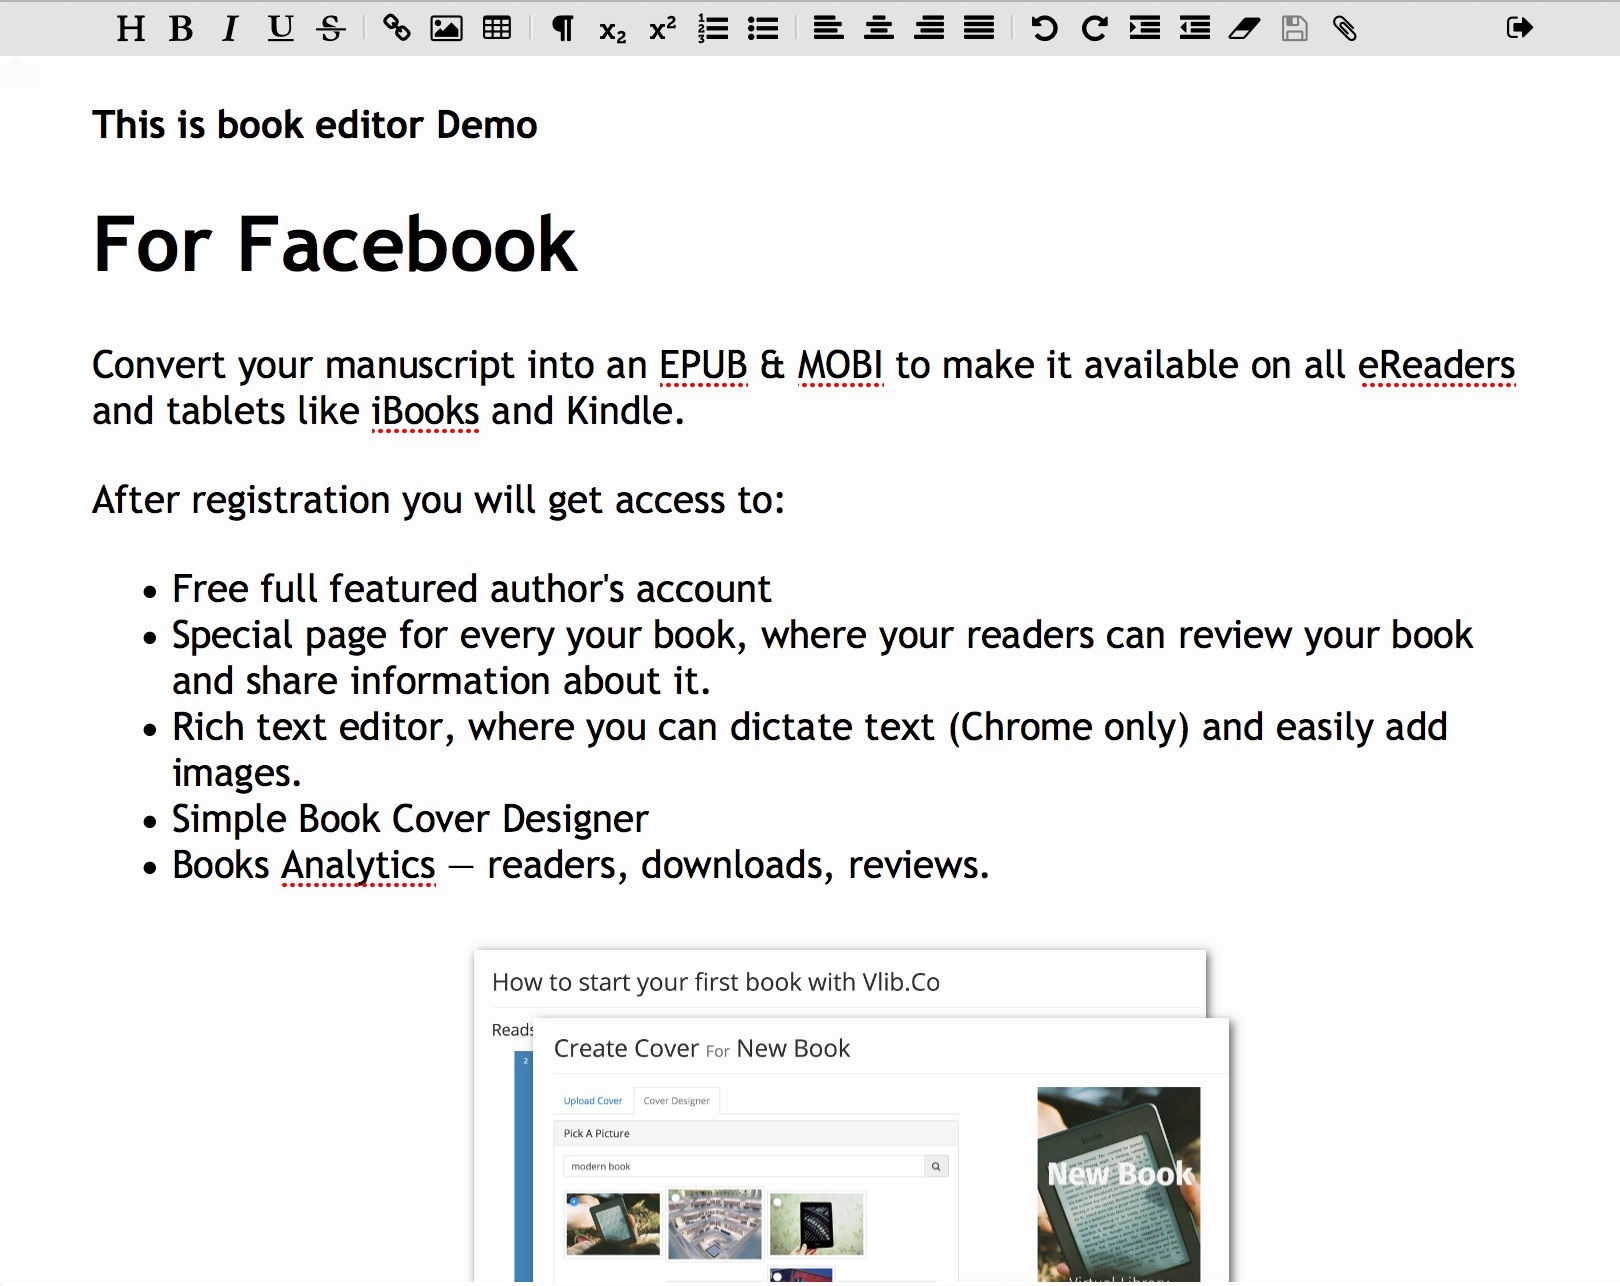The image size is (1620, 1286).
Task: Click the 'Special page for every your book' bullet
Action: pyautogui.click(x=822, y=657)
